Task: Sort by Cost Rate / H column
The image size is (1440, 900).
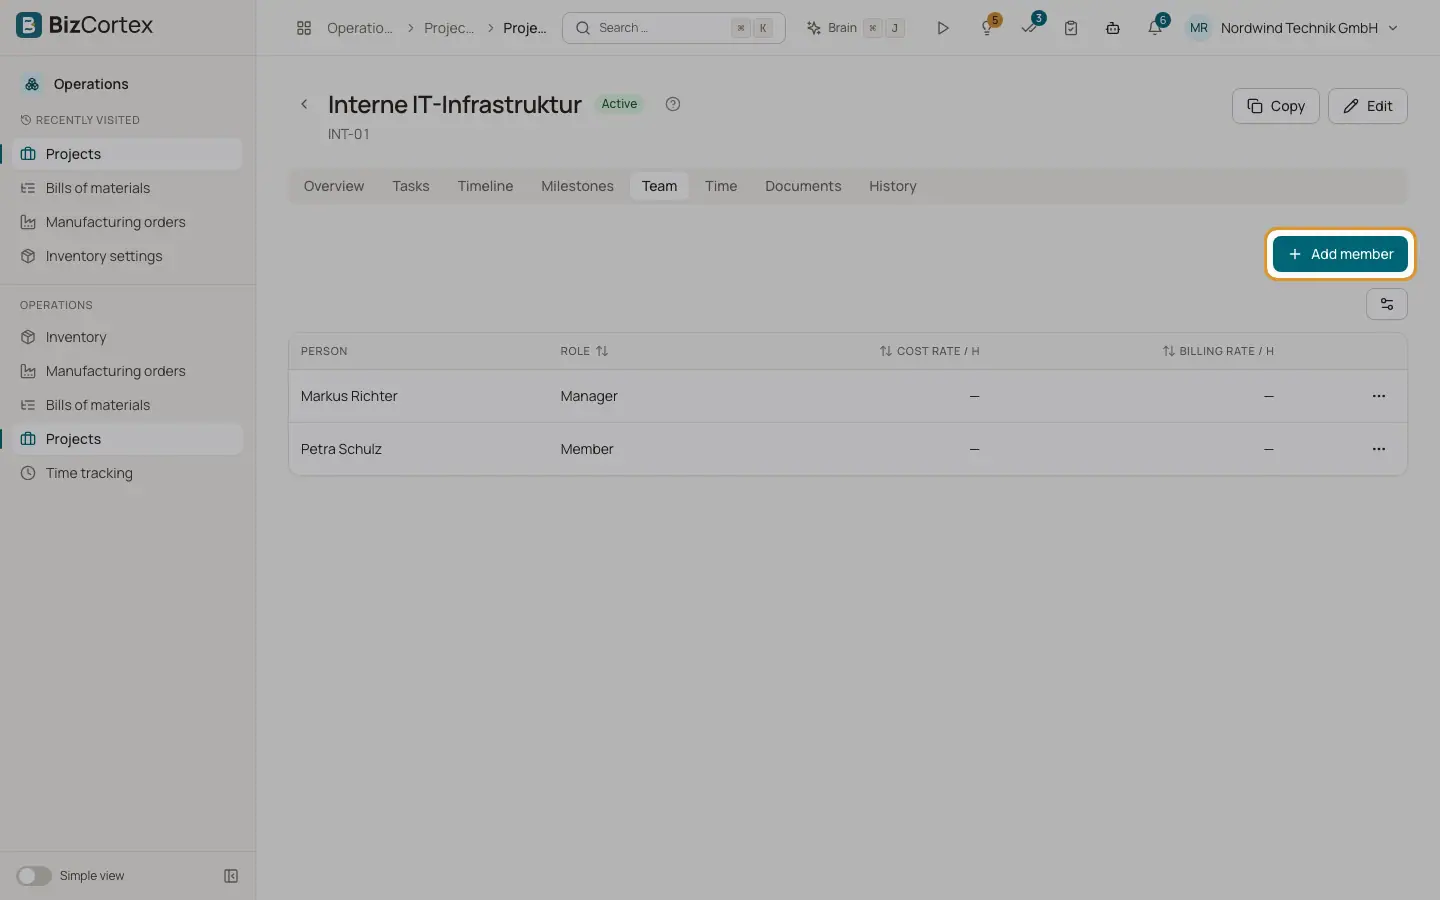Action: [x=929, y=351]
